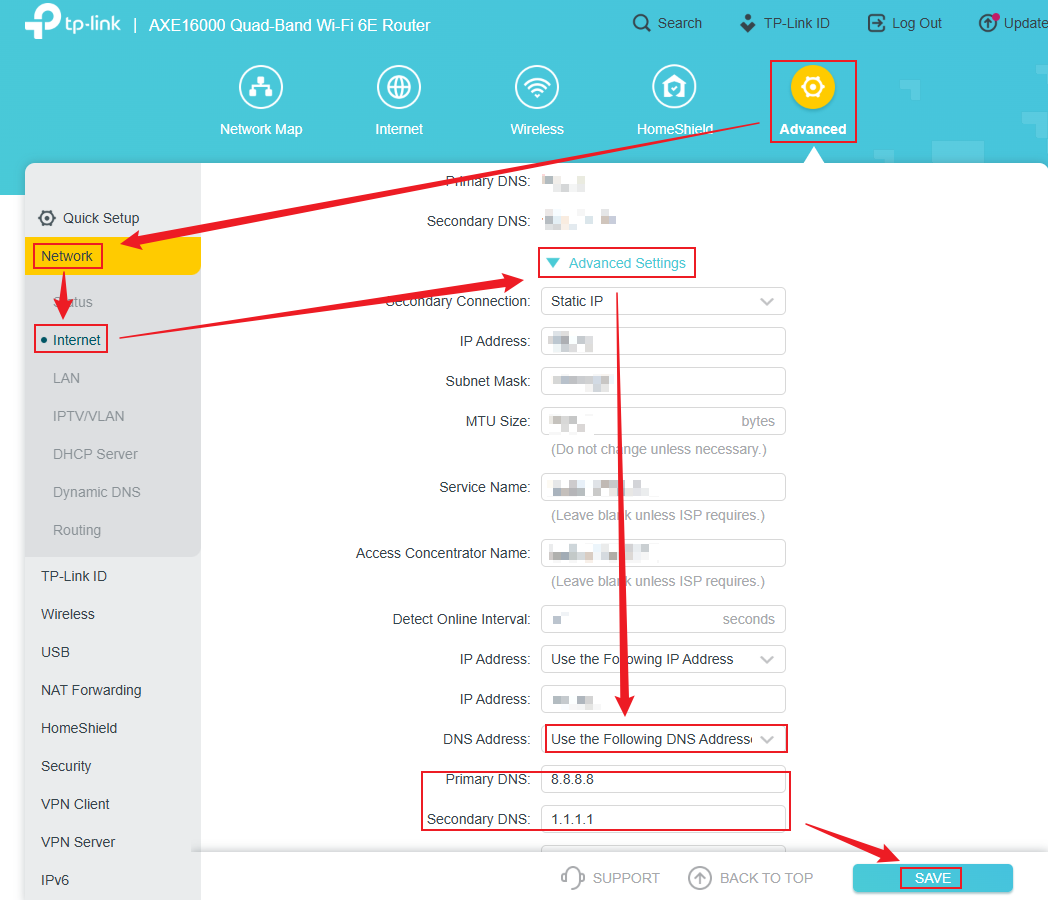Click the SAVE button

point(931,877)
